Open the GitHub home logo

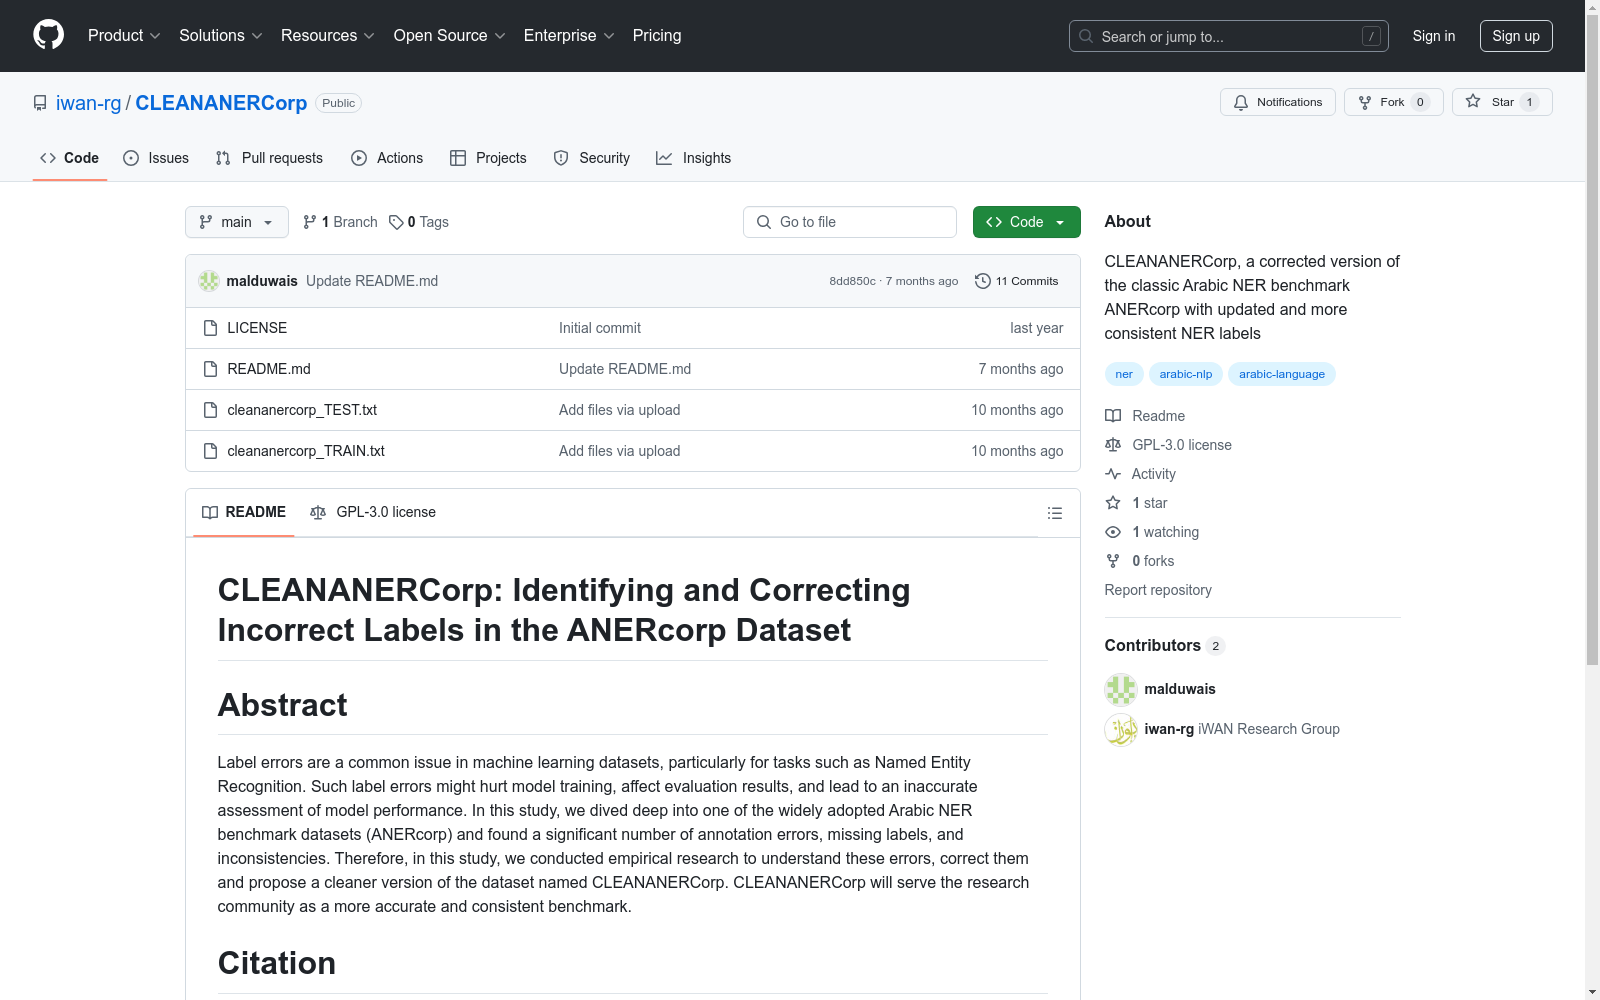[48, 35]
